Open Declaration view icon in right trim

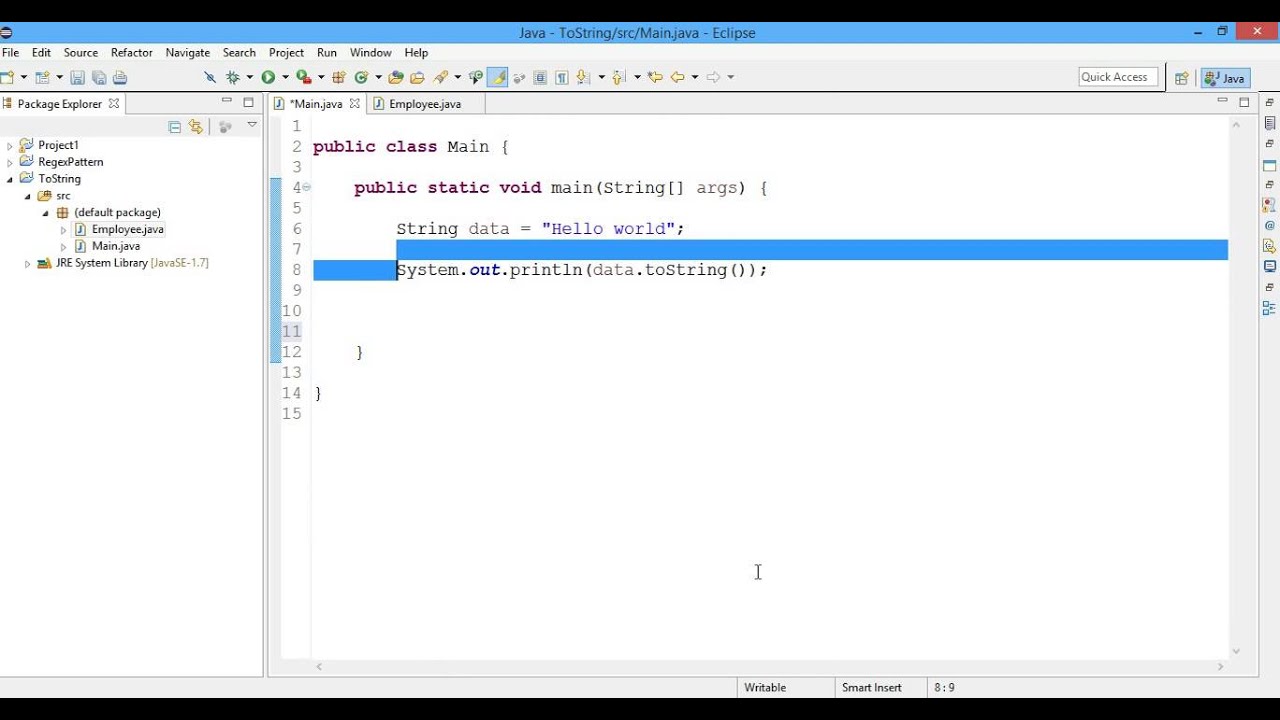1270,246
